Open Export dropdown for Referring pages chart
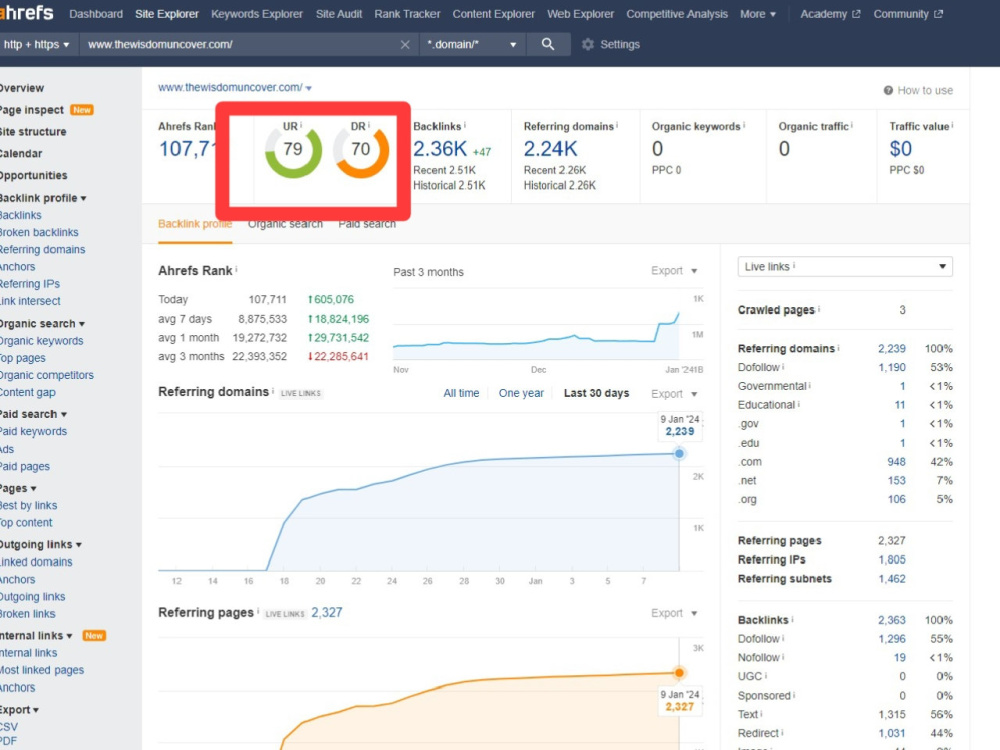Screen dimensions: 1000x750 (x=674, y=614)
